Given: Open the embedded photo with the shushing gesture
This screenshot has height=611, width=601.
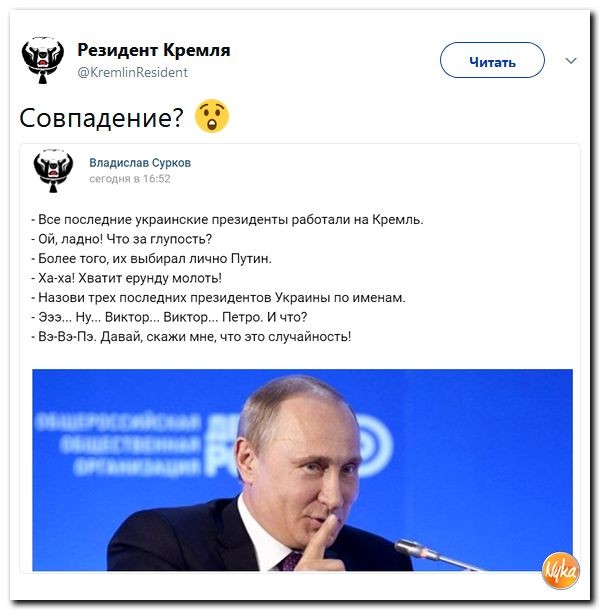Looking at the screenshot, I should click(x=302, y=470).
